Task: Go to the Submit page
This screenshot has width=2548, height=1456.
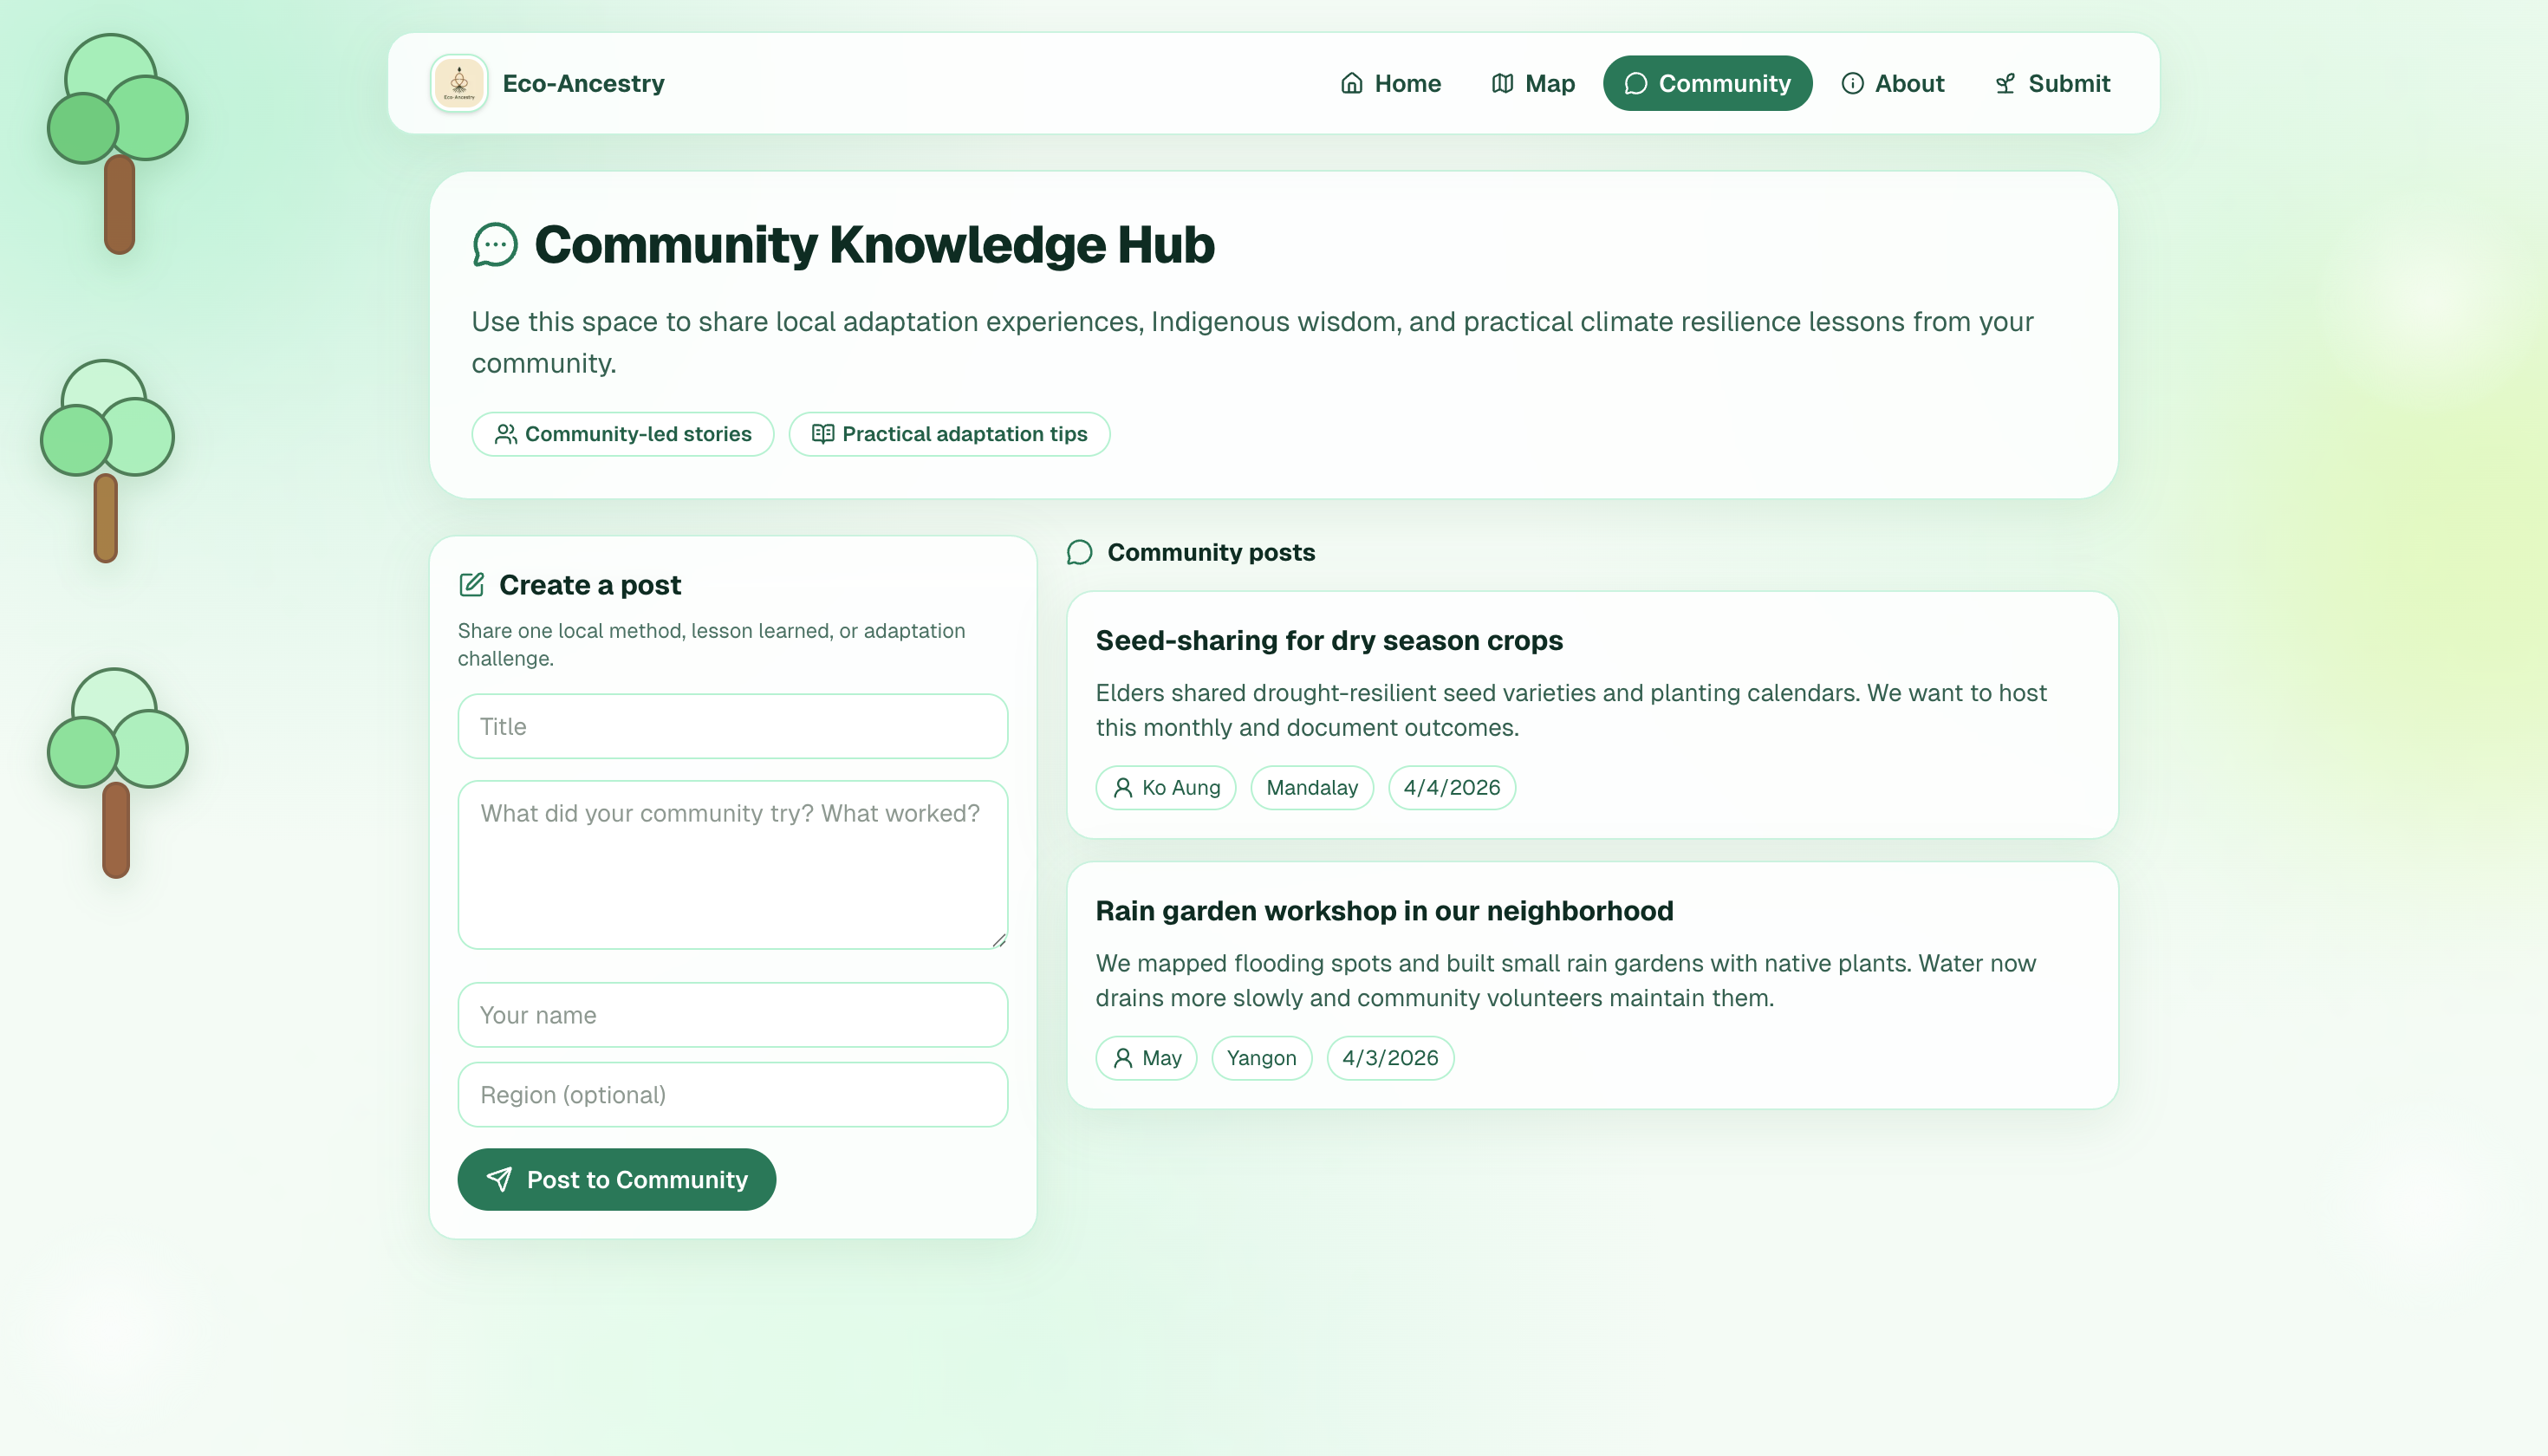Action: 2052,83
